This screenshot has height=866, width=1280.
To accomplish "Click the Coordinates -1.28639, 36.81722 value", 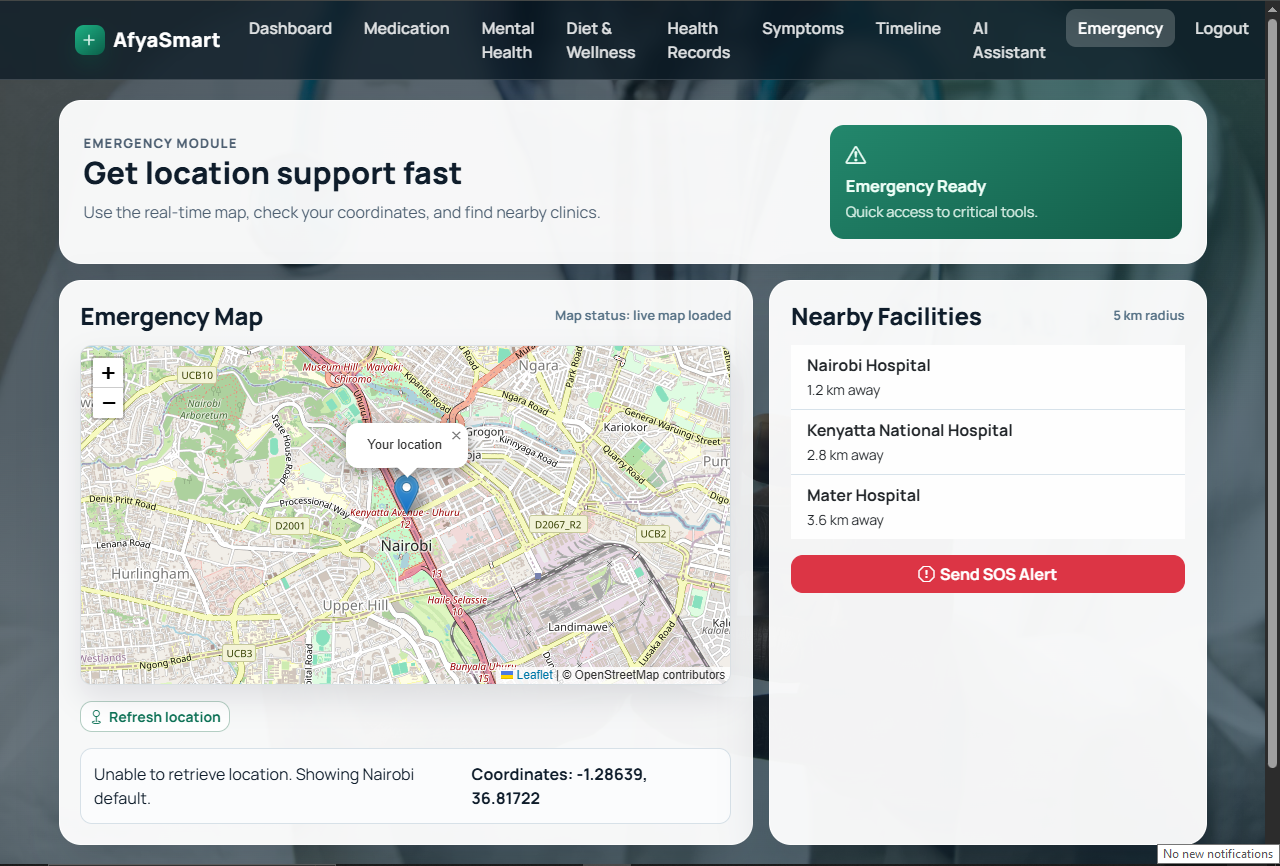I will pyautogui.click(x=559, y=786).
